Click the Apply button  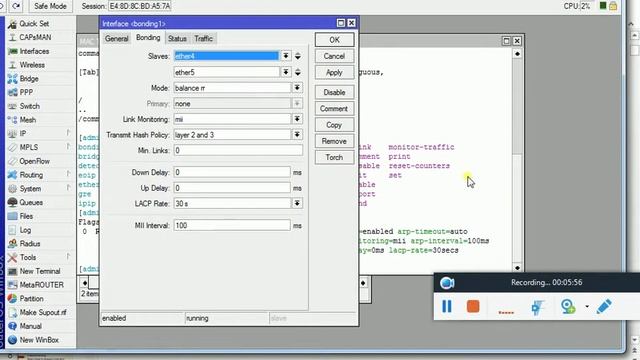[334, 72]
